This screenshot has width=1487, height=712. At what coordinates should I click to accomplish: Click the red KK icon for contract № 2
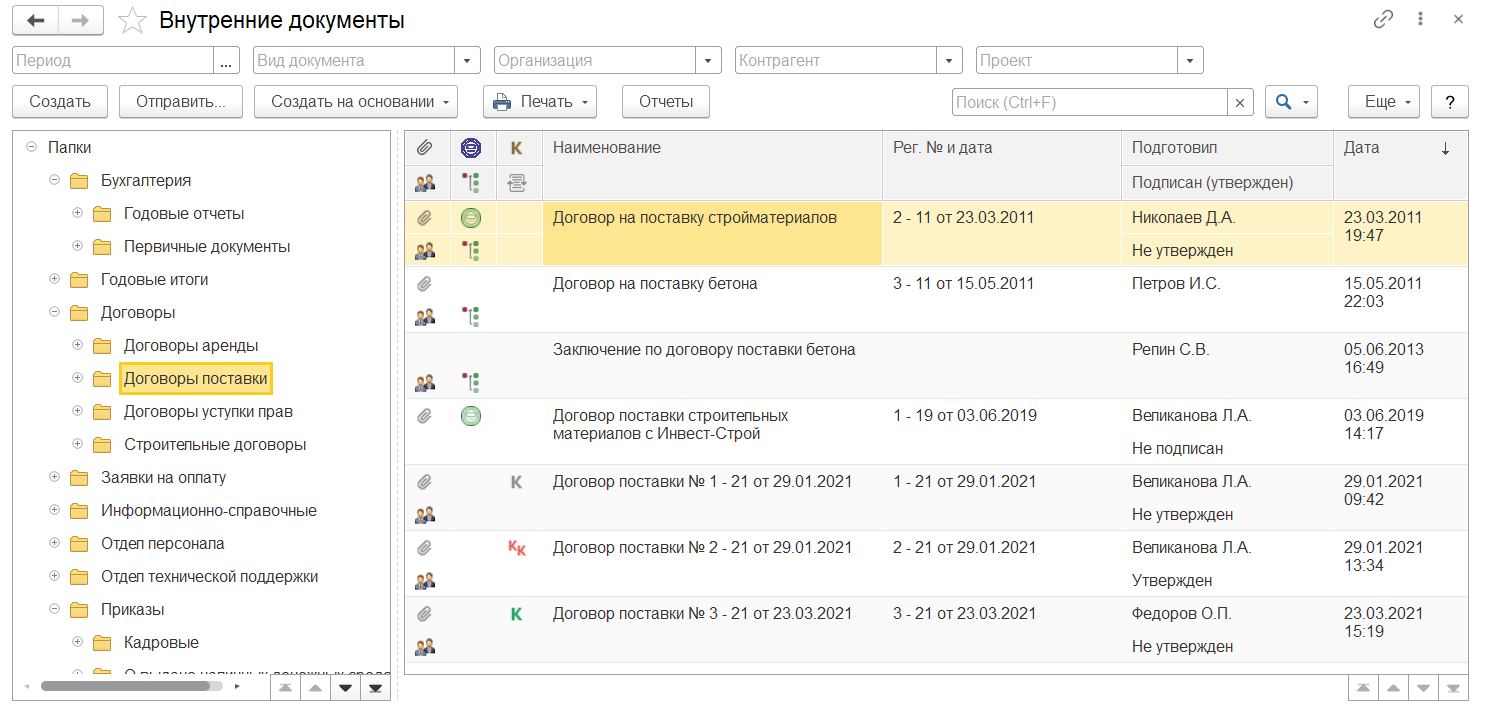tap(517, 548)
